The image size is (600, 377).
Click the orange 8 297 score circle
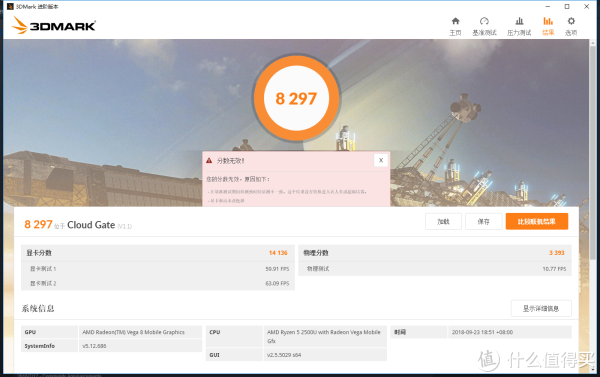(x=296, y=98)
